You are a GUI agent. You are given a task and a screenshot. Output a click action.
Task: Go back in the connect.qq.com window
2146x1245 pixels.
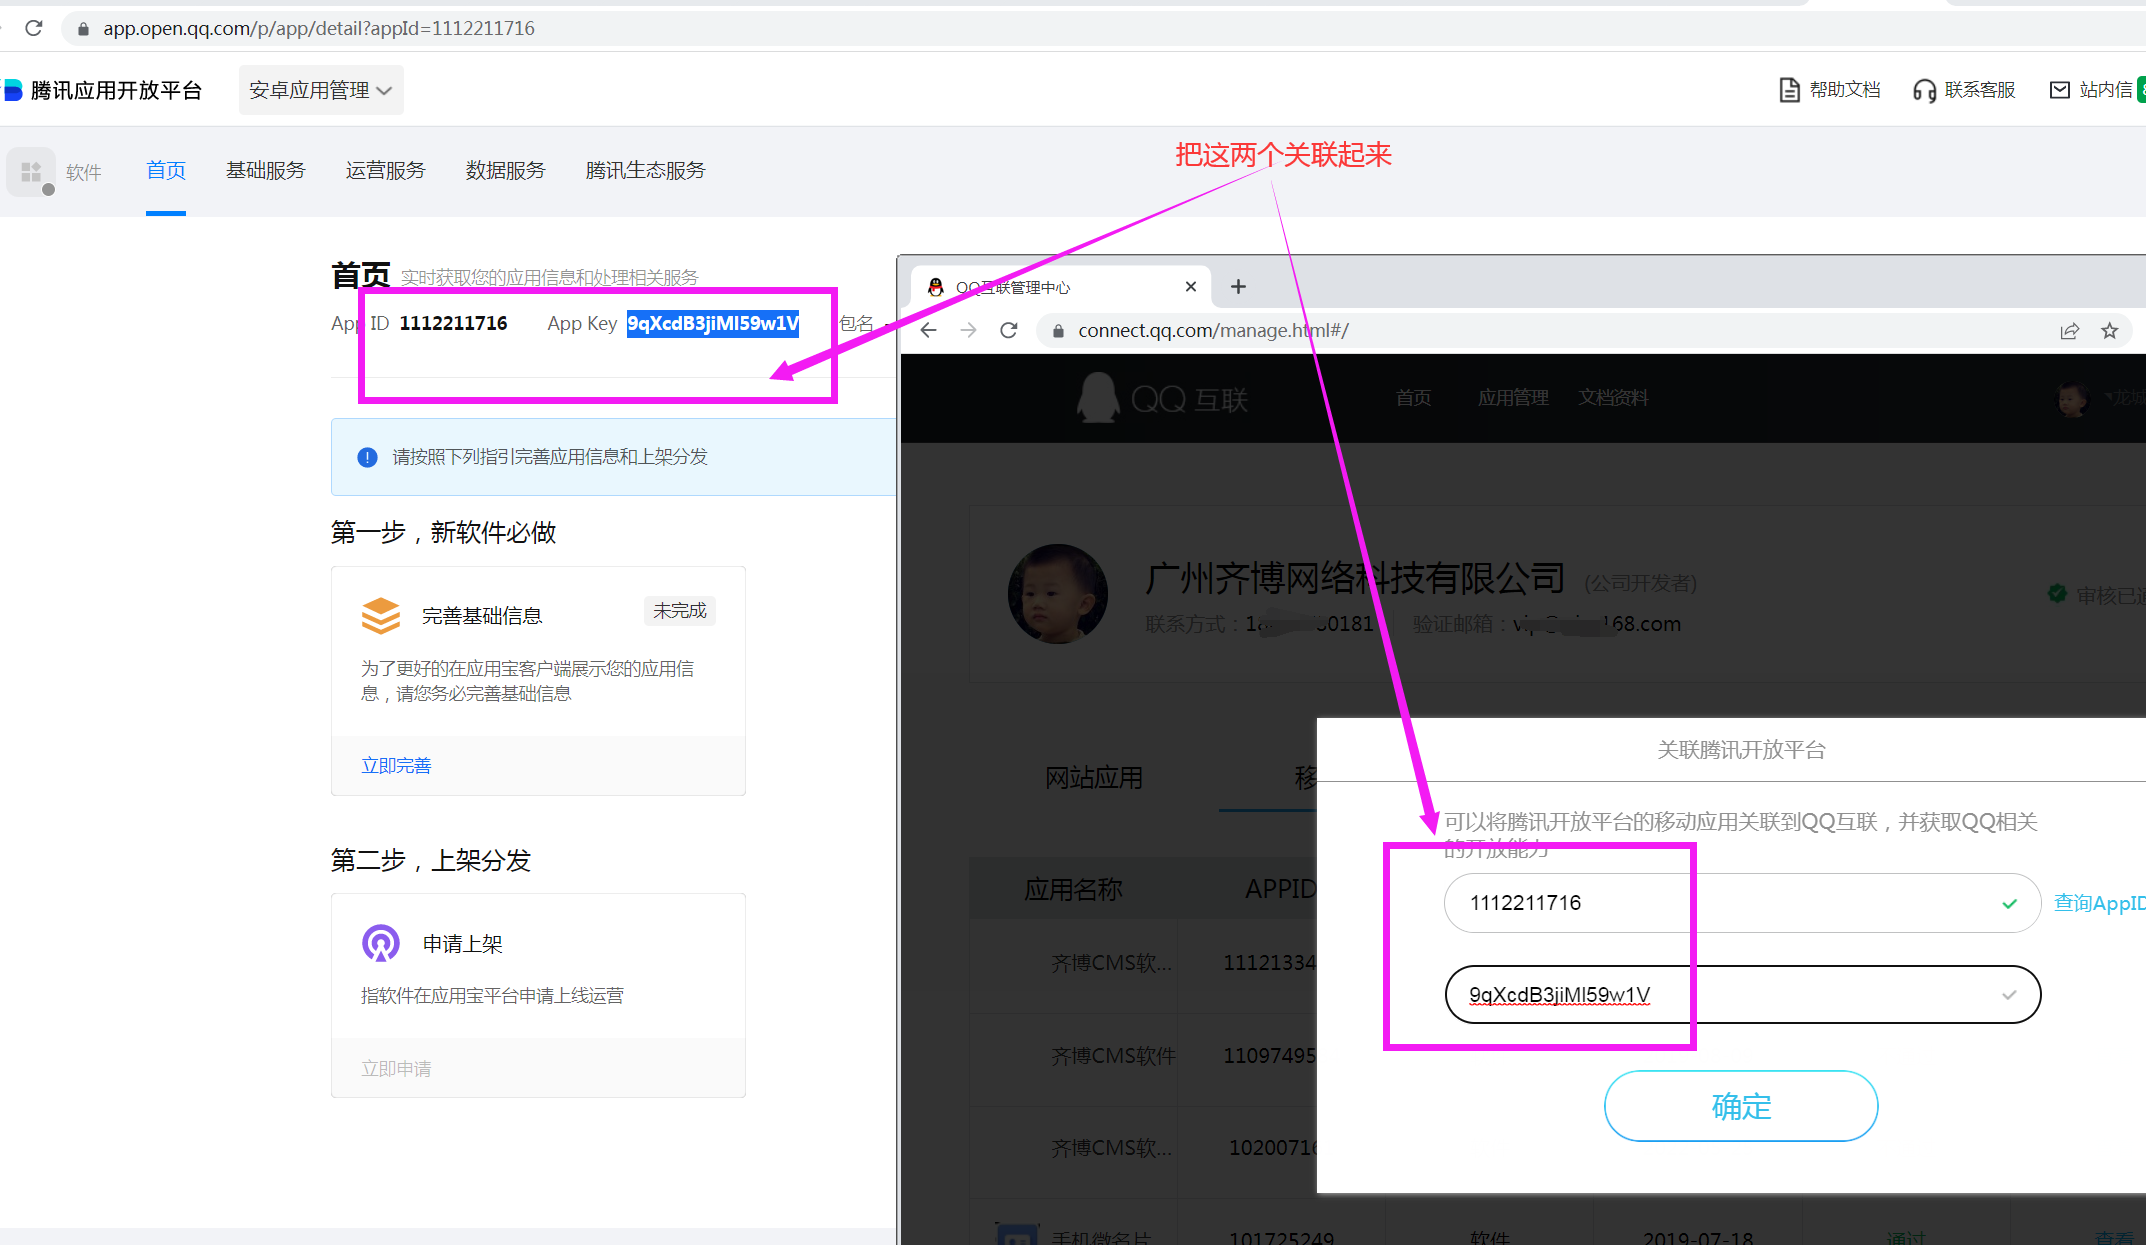click(928, 331)
